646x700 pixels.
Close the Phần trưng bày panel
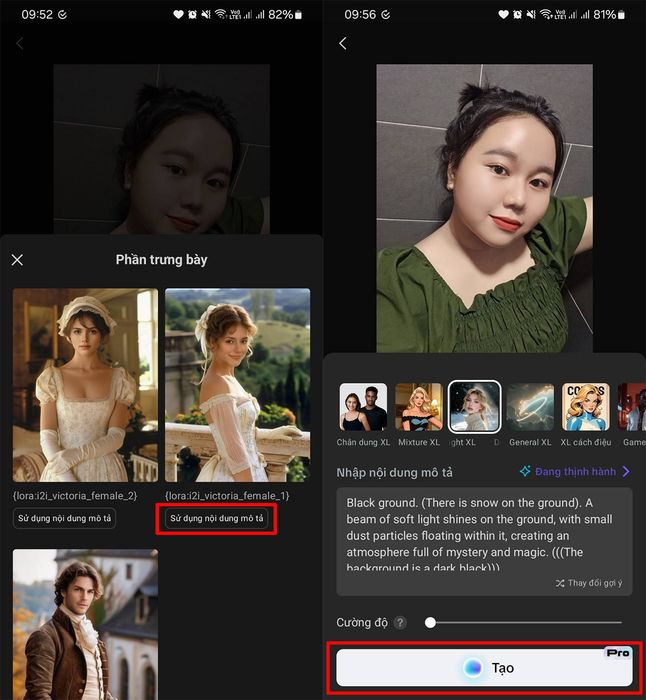click(17, 260)
